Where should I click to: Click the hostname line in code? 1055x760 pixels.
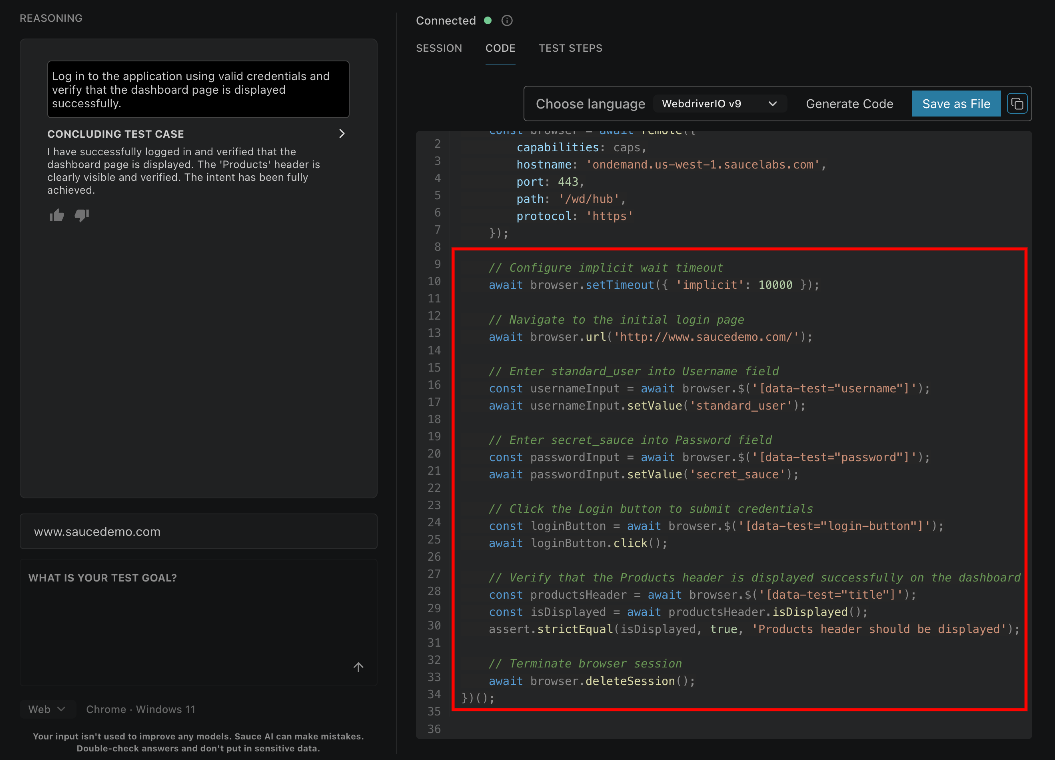pyautogui.click(x=671, y=165)
